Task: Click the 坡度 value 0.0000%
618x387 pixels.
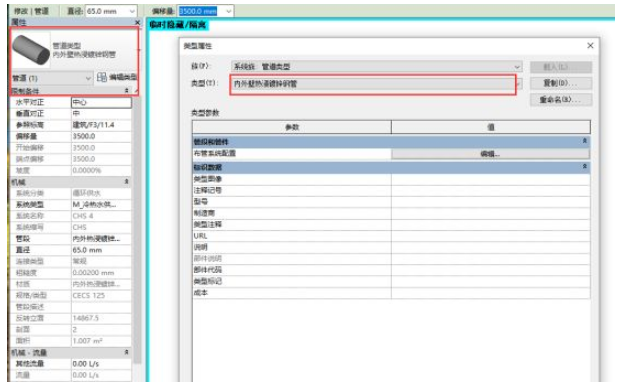Action: [101, 171]
